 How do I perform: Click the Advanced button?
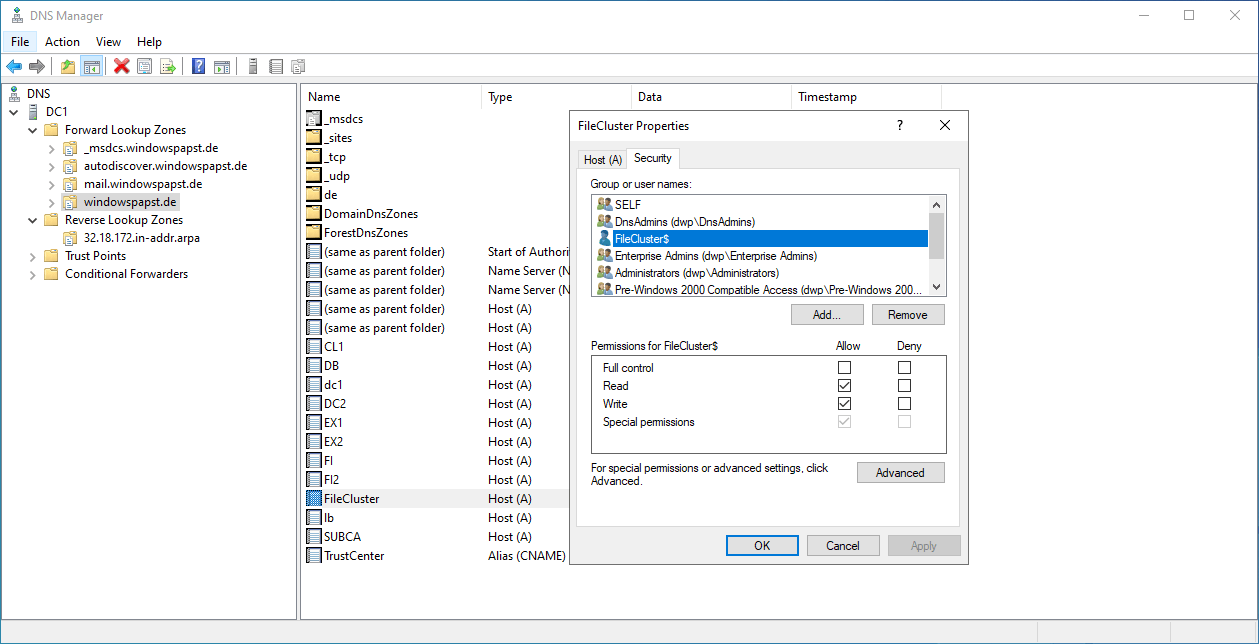(900, 473)
